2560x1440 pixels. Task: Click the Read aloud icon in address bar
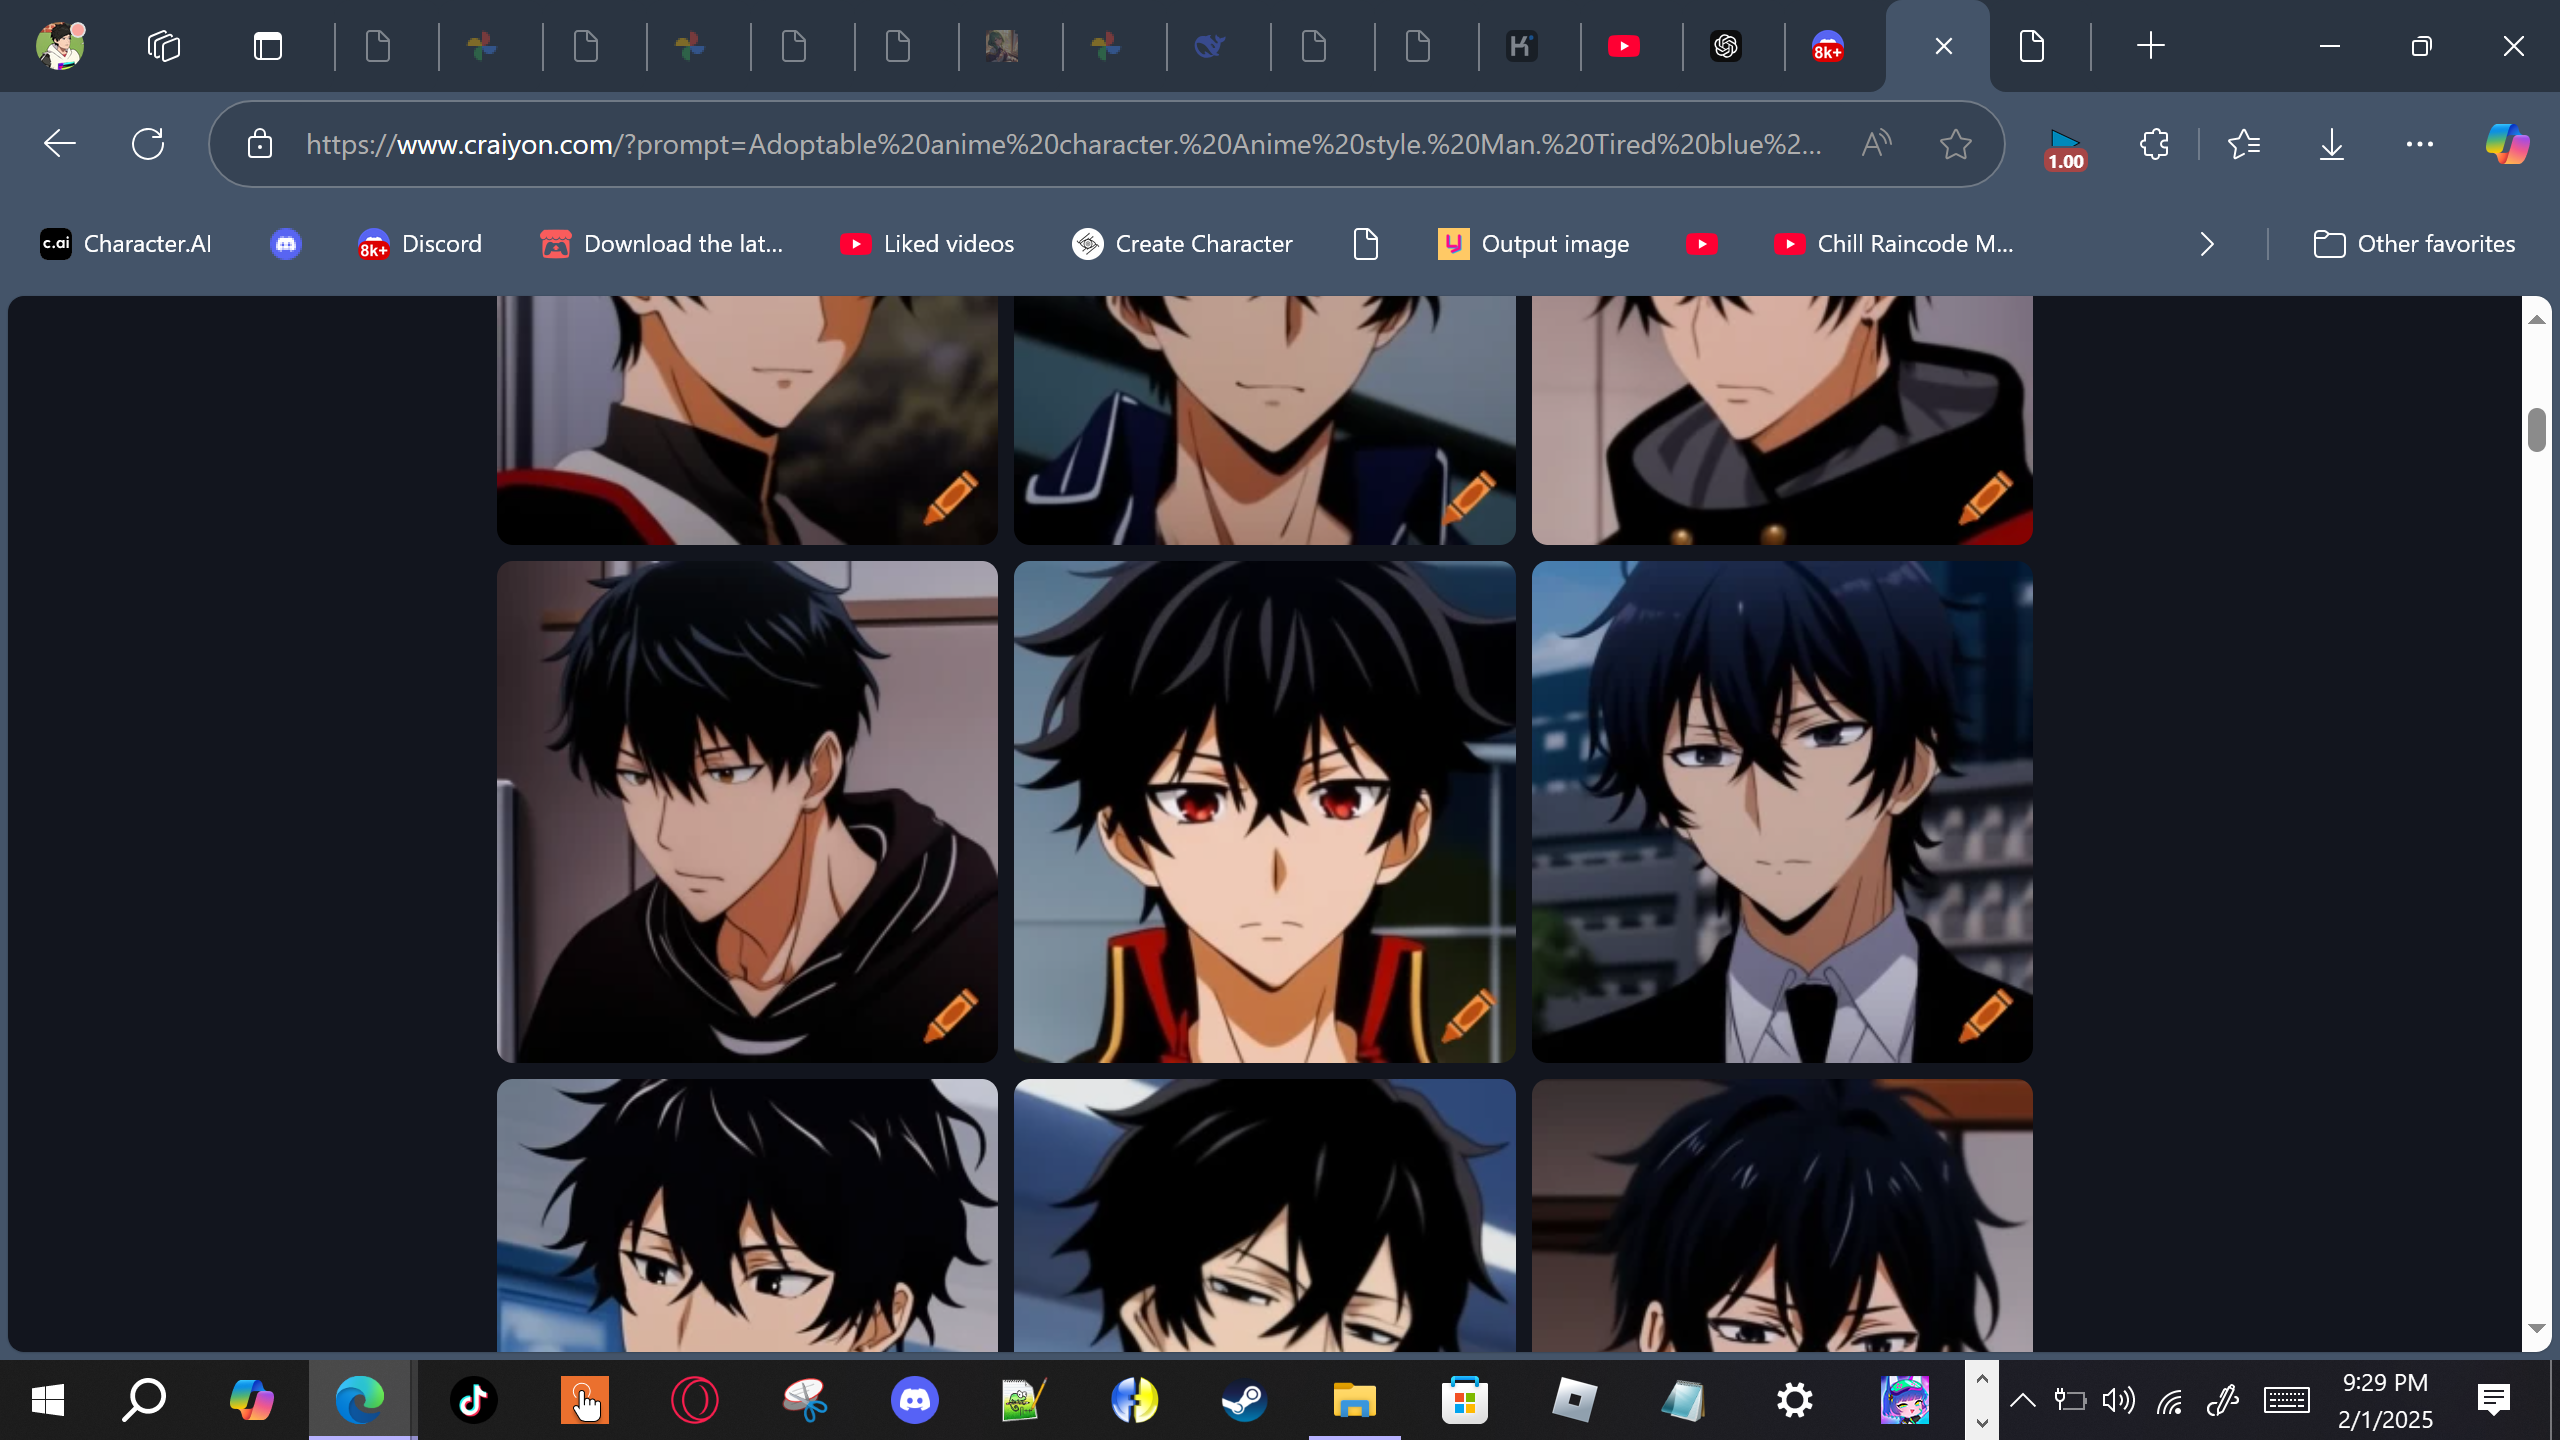[x=1876, y=145]
